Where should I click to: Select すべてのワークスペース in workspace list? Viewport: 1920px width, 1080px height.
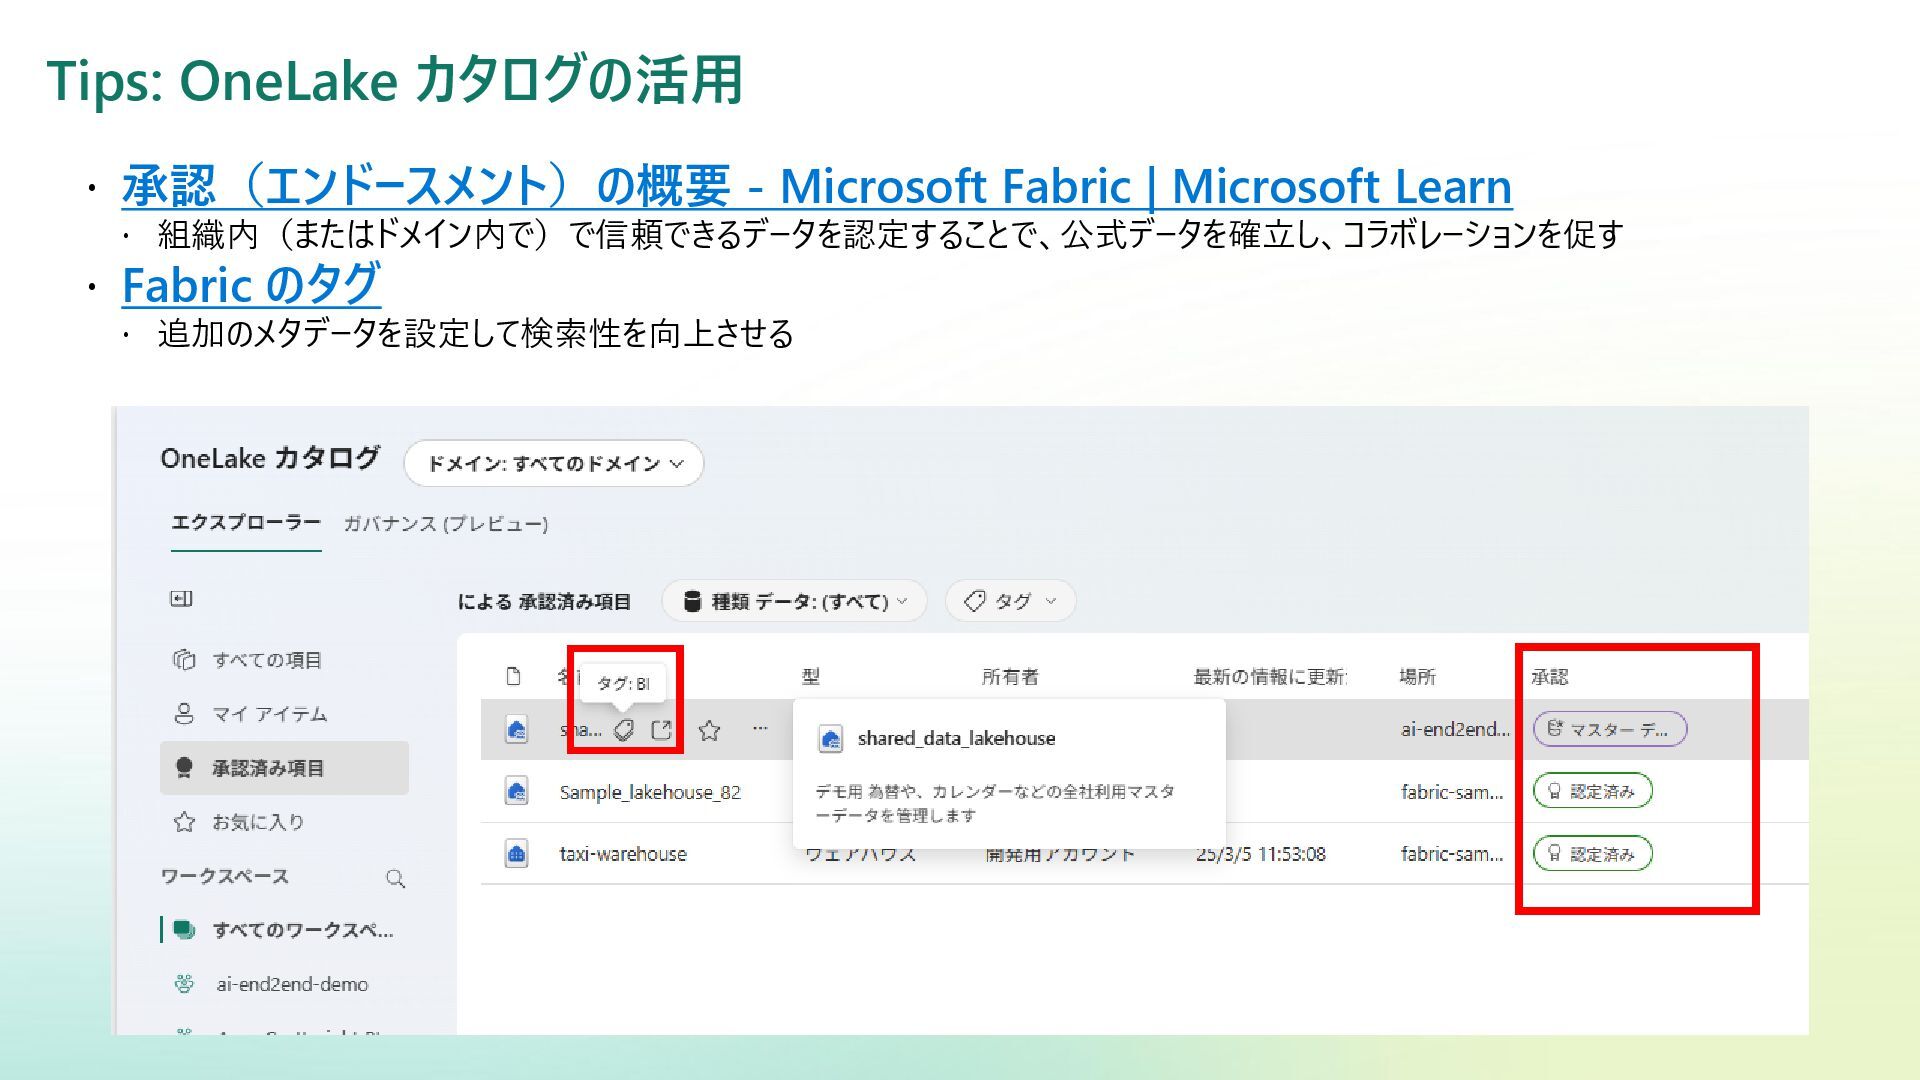(302, 930)
